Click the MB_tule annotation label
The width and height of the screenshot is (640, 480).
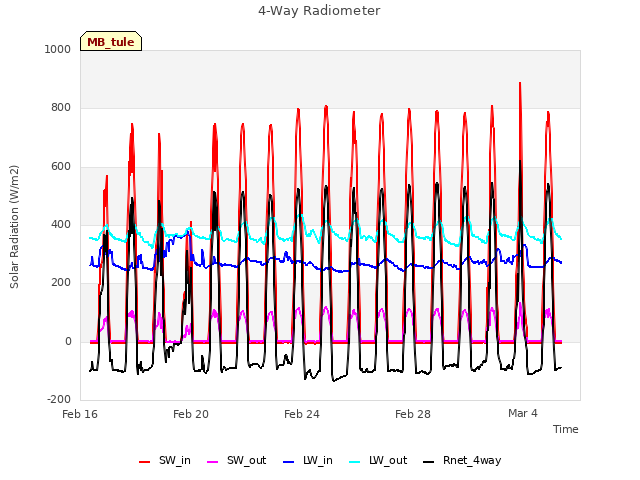[x=111, y=42]
